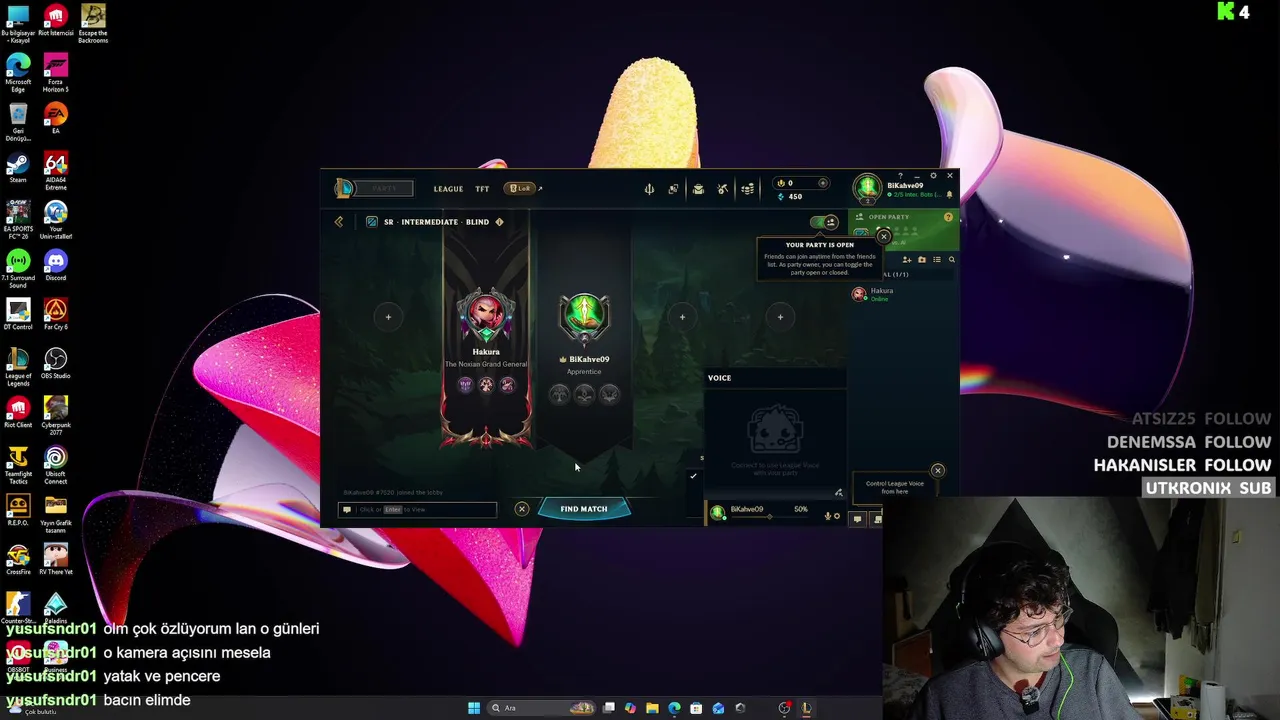This screenshot has height=720, width=1280.
Task: Open the BiKahve09 profile avatar in header
Action: 868,188
